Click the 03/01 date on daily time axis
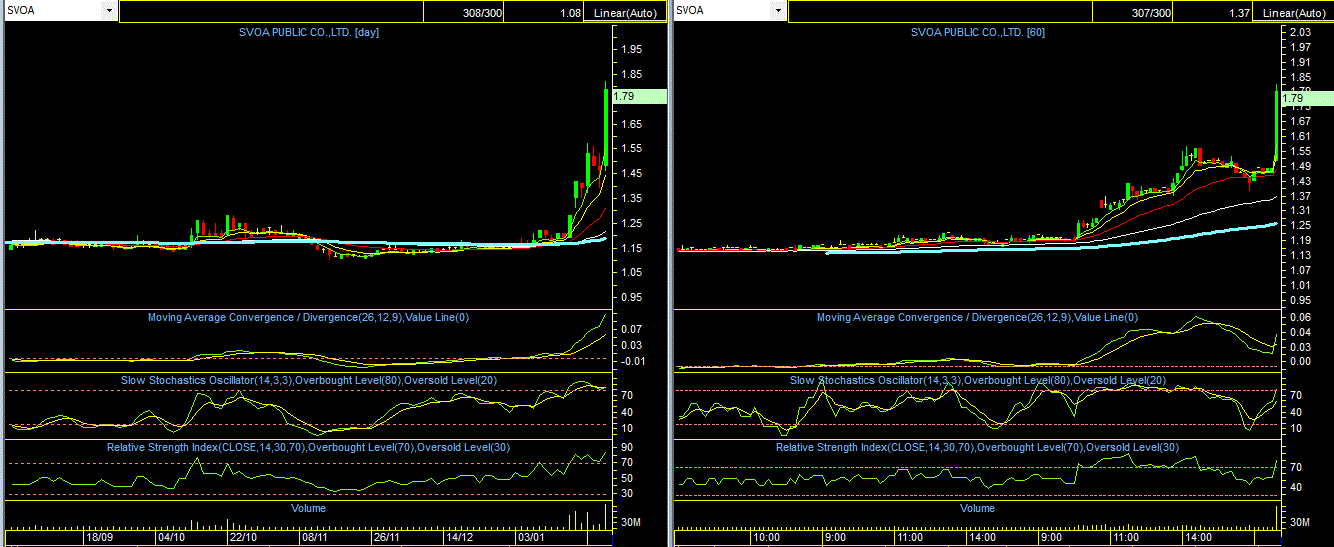The image size is (1334, 547). 531,537
